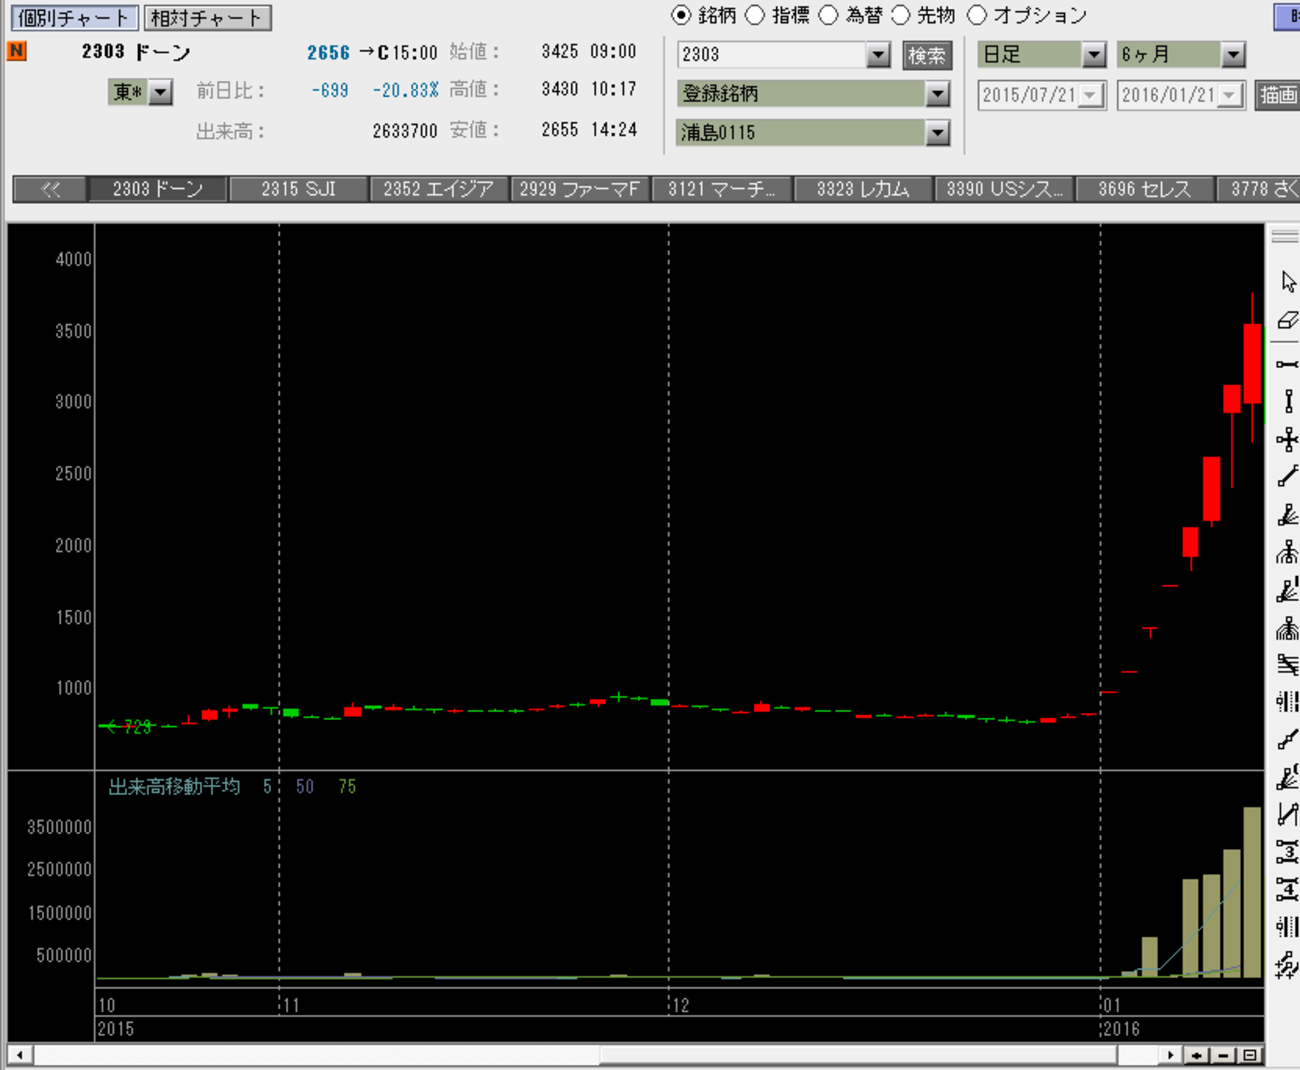The height and width of the screenshot is (1070, 1300).
Task: Select the 3121 マーチ stock tab
Action: (721, 189)
